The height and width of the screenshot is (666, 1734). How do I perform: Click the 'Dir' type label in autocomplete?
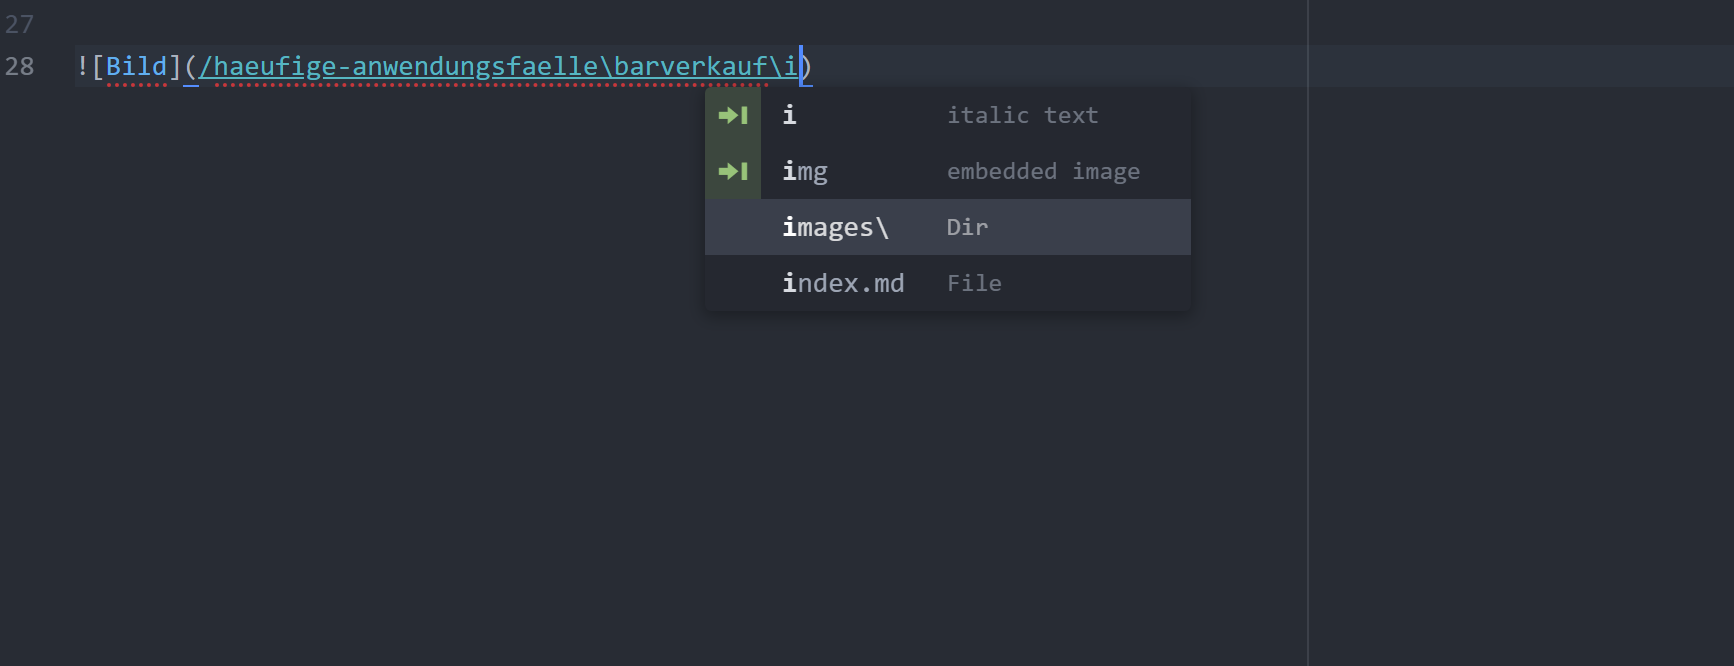coord(967,227)
